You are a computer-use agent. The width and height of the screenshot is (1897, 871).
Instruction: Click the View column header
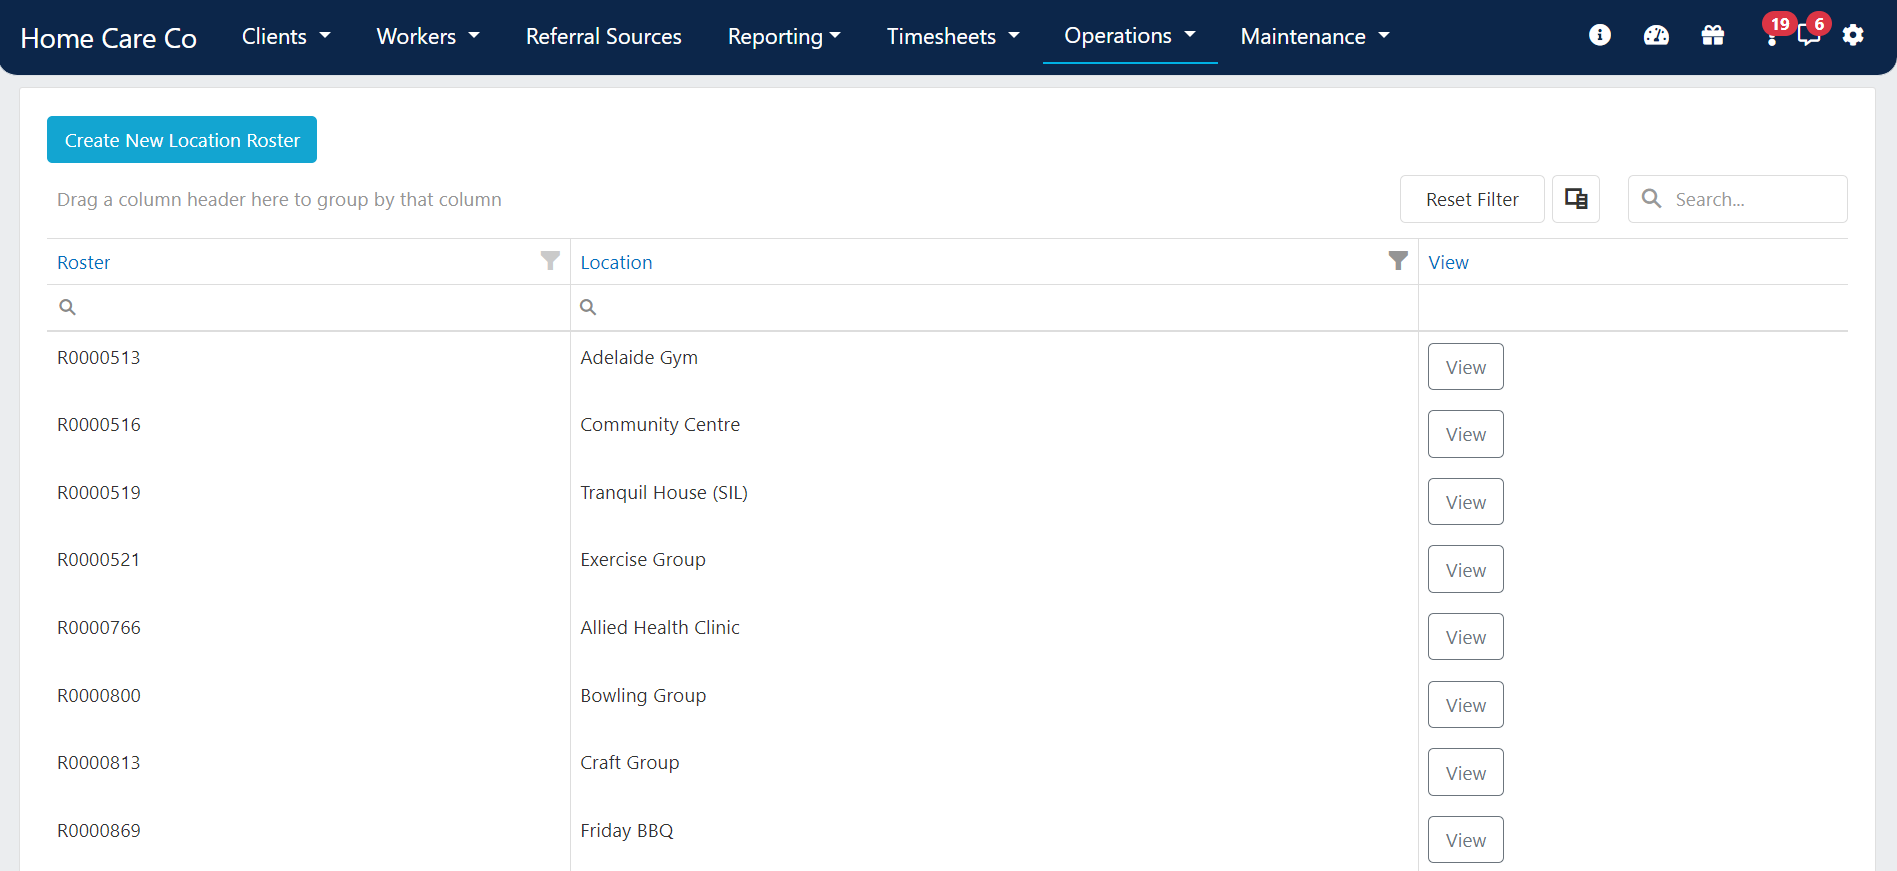(1448, 262)
